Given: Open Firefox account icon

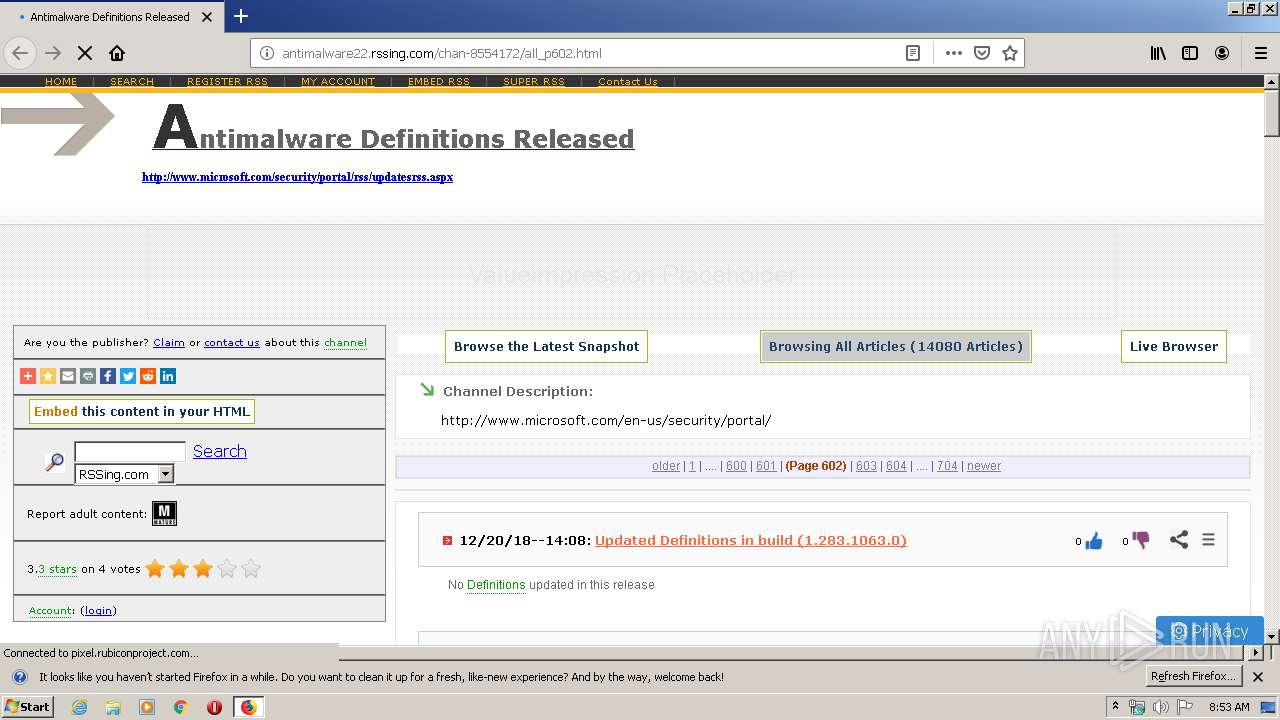Looking at the screenshot, I should (1222, 53).
